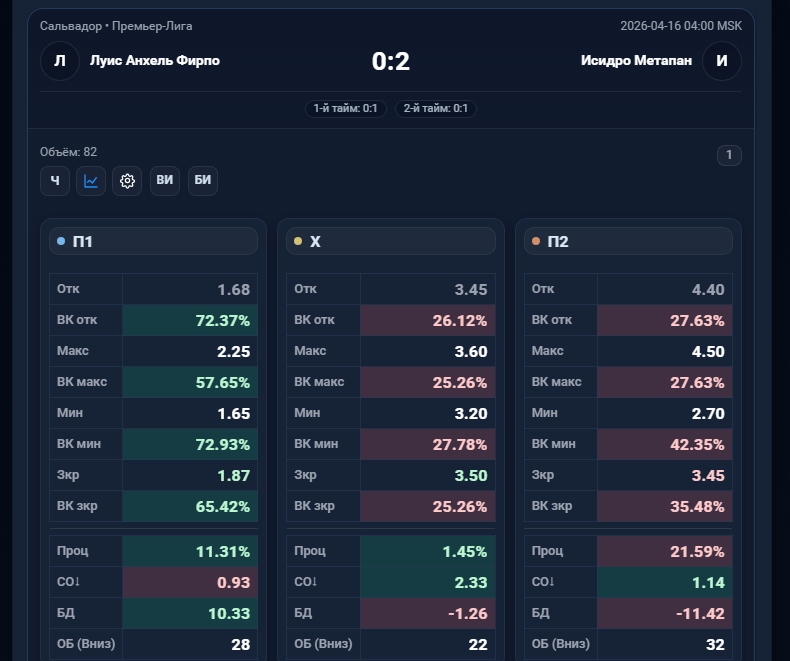Click П1 СО↓ value 0.93
Image resolution: width=790 pixels, height=661 pixels.
pos(233,582)
